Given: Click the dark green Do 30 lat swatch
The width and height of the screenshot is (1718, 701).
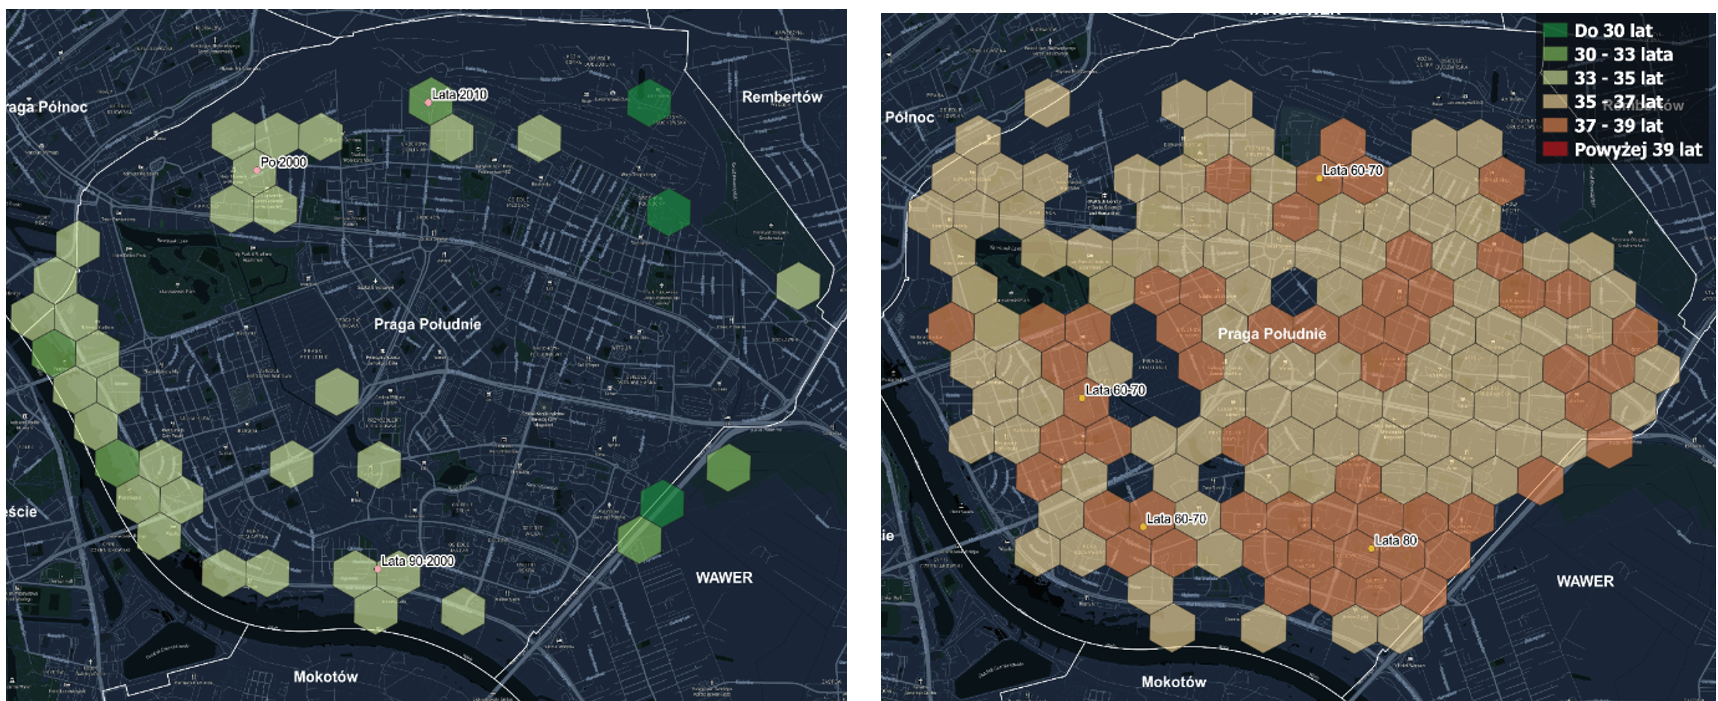Looking at the screenshot, I should coord(1555,31).
